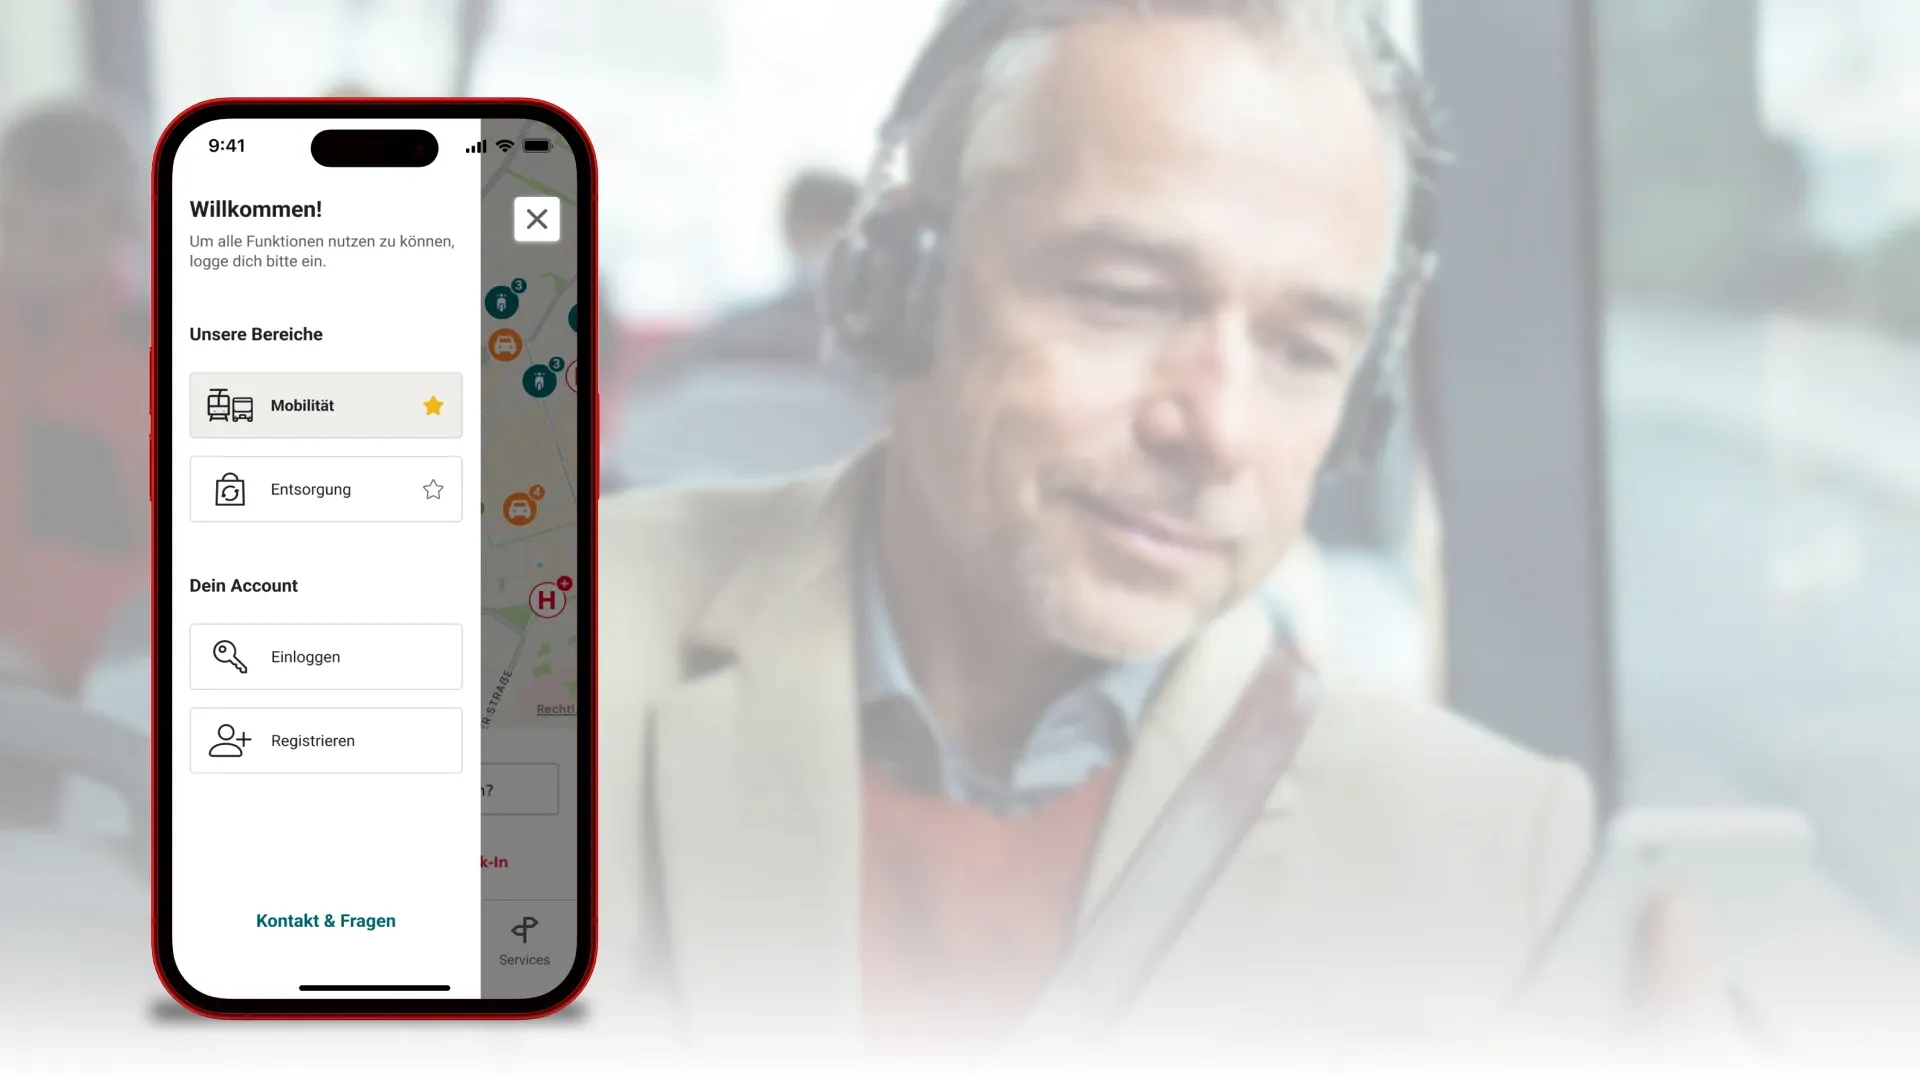The width and height of the screenshot is (1920, 1080).
Task: Click the Registrieren add-user icon
Action: [231, 740]
